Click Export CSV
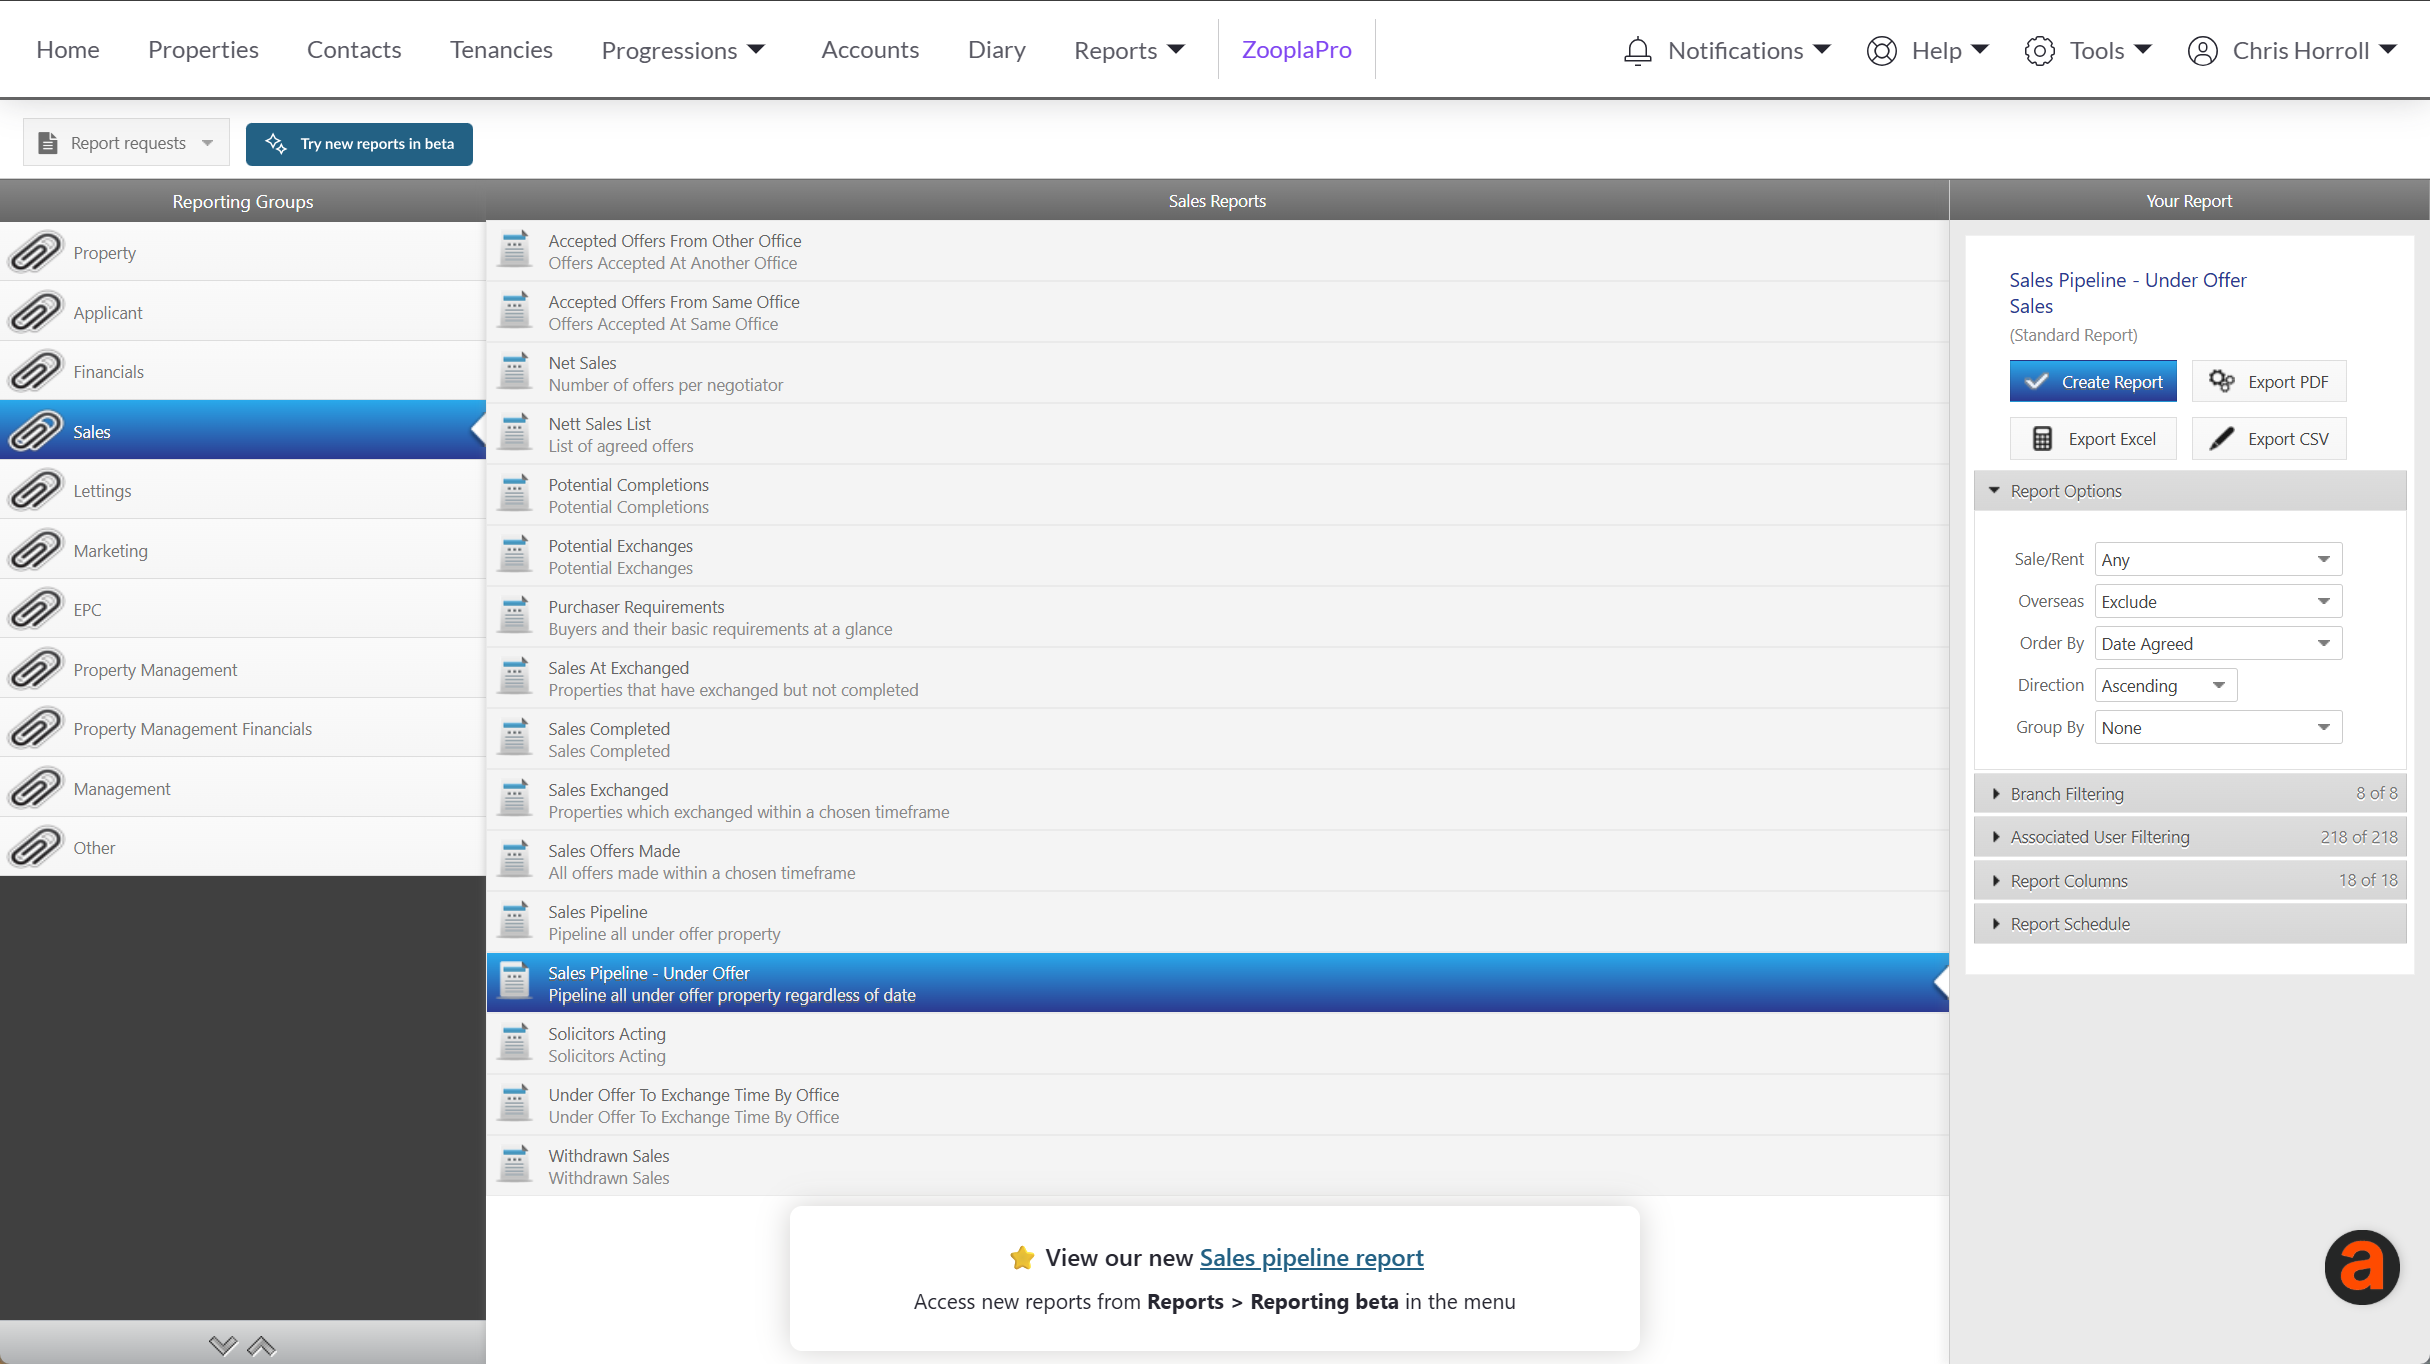Viewport: 2430px width, 1364px height. click(2269, 438)
